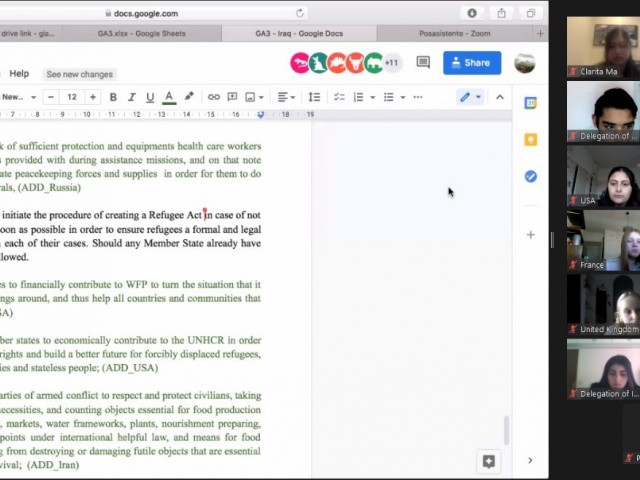
Task: Insert a link
Action: pyautogui.click(x=213, y=97)
